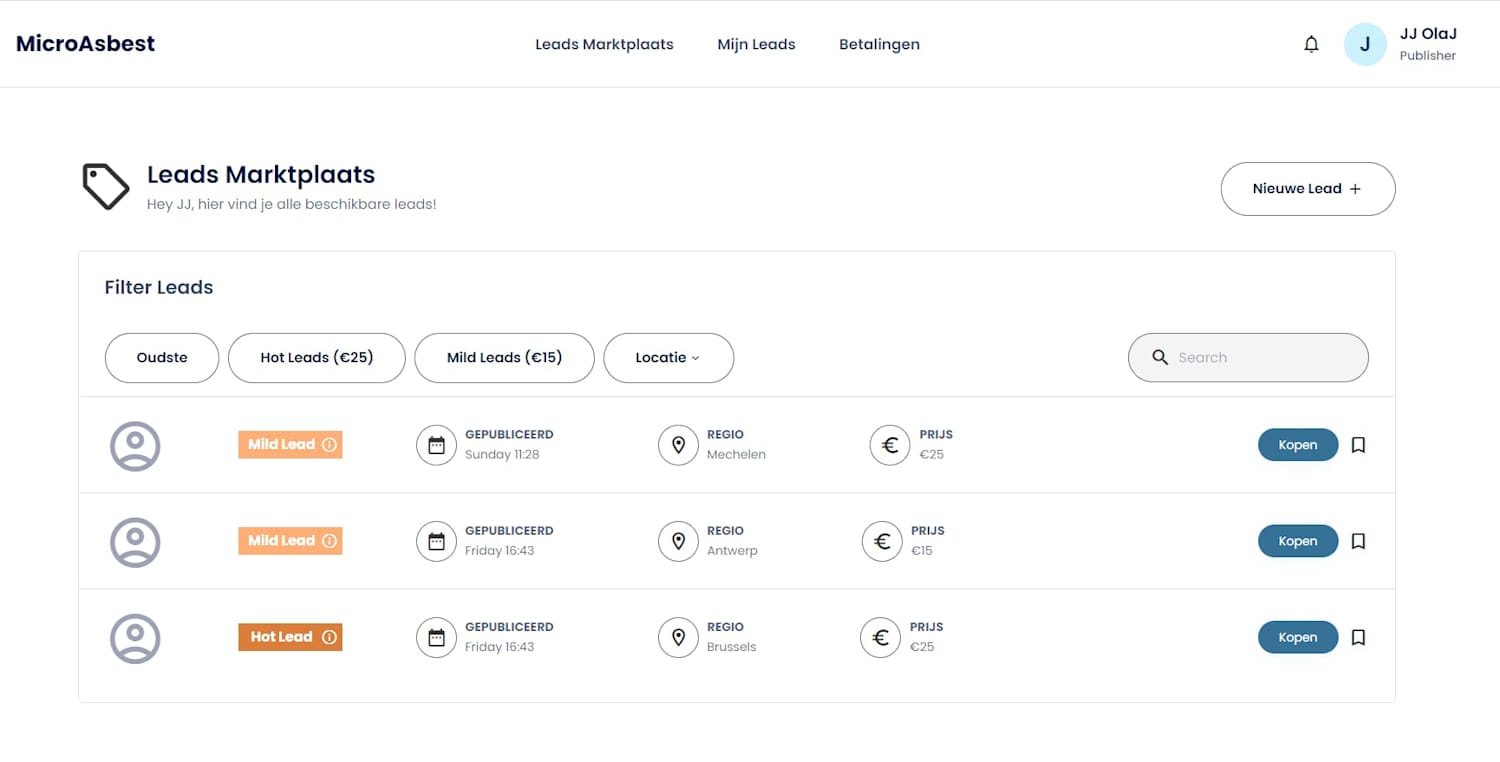Click the Search input field

1248,358
